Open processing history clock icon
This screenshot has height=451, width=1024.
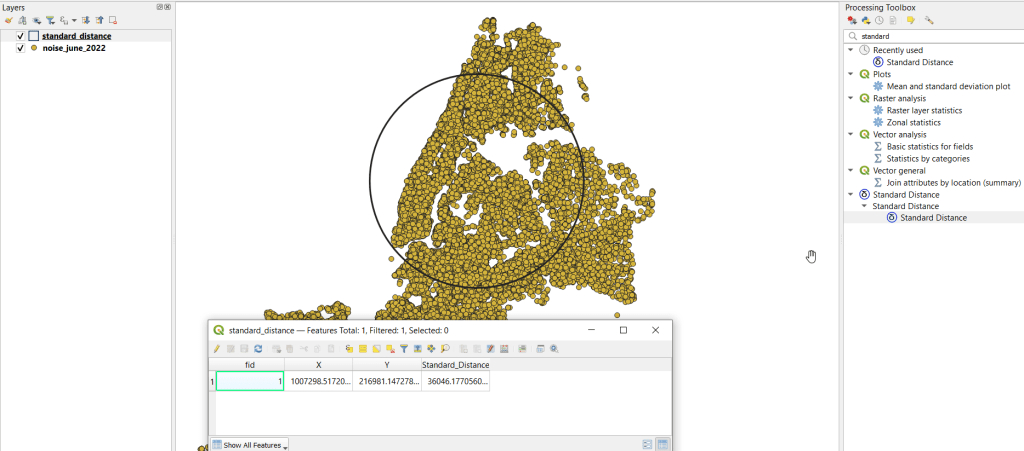[879, 20]
